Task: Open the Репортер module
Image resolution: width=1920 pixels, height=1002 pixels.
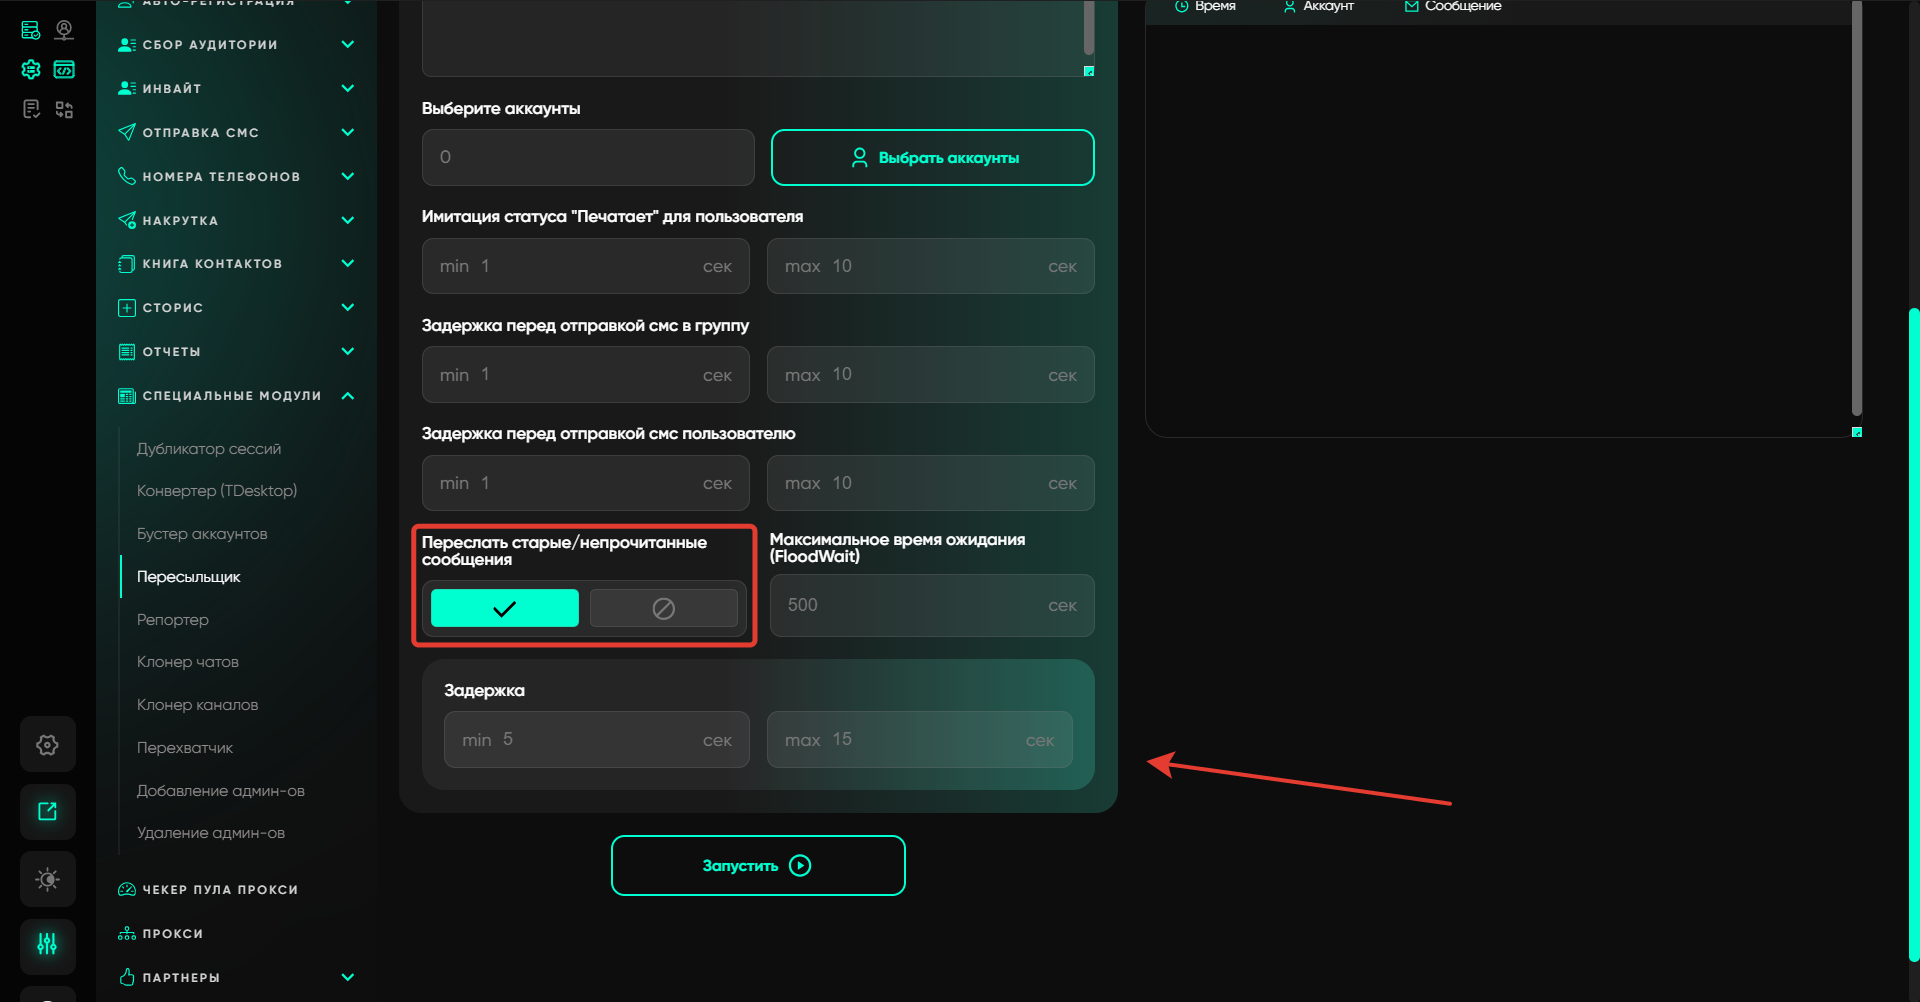Action: click(x=173, y=620)
